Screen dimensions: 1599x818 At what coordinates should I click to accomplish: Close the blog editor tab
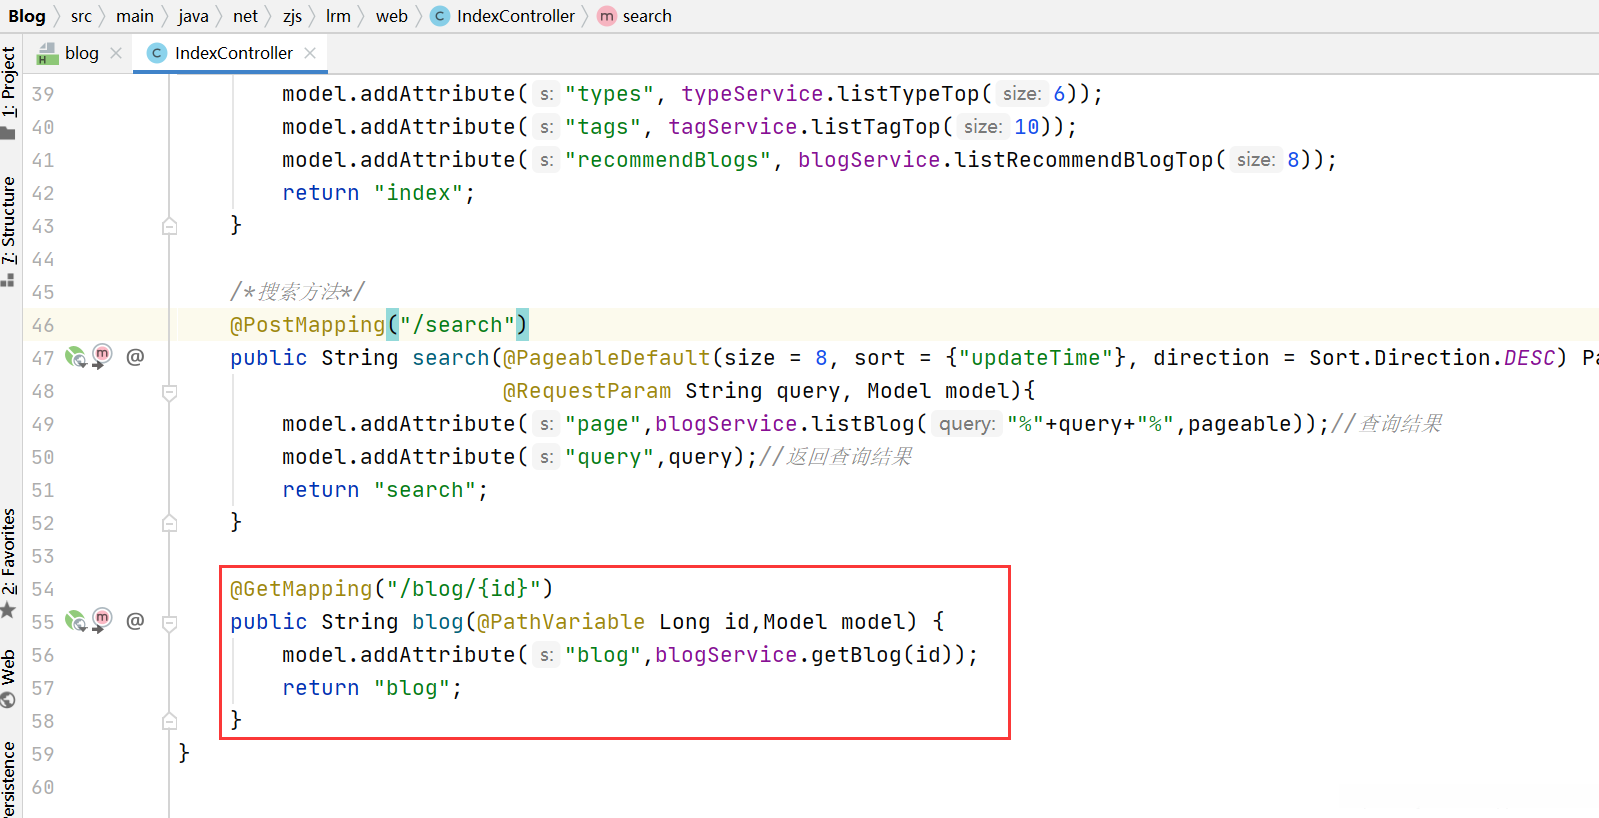(x=116, y=53)
